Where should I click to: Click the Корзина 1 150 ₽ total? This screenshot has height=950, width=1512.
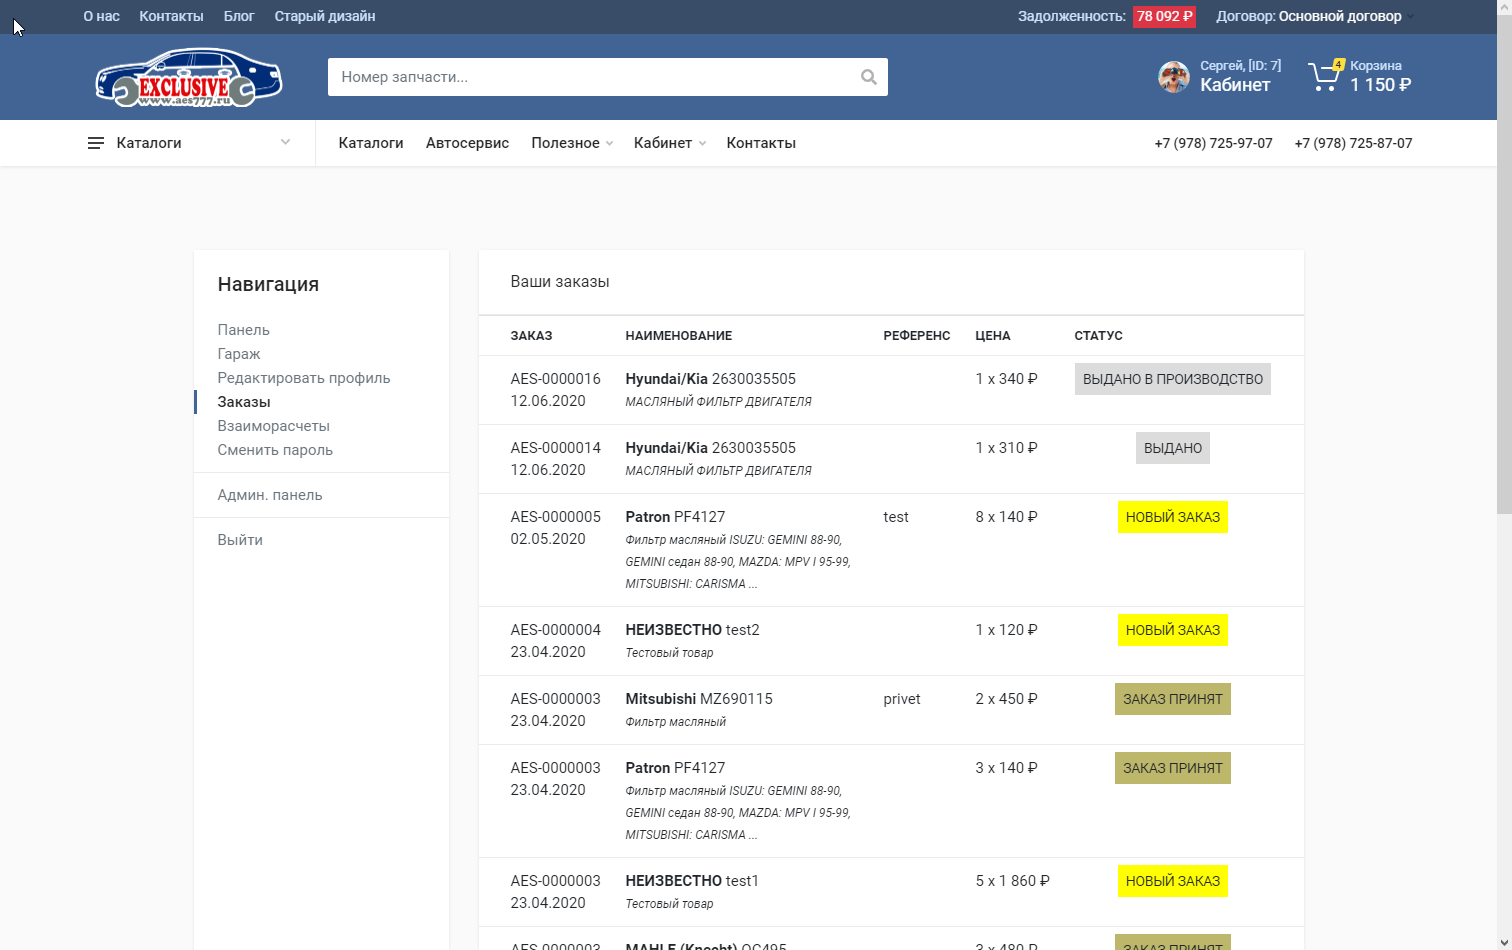[x=1380, y=85]
